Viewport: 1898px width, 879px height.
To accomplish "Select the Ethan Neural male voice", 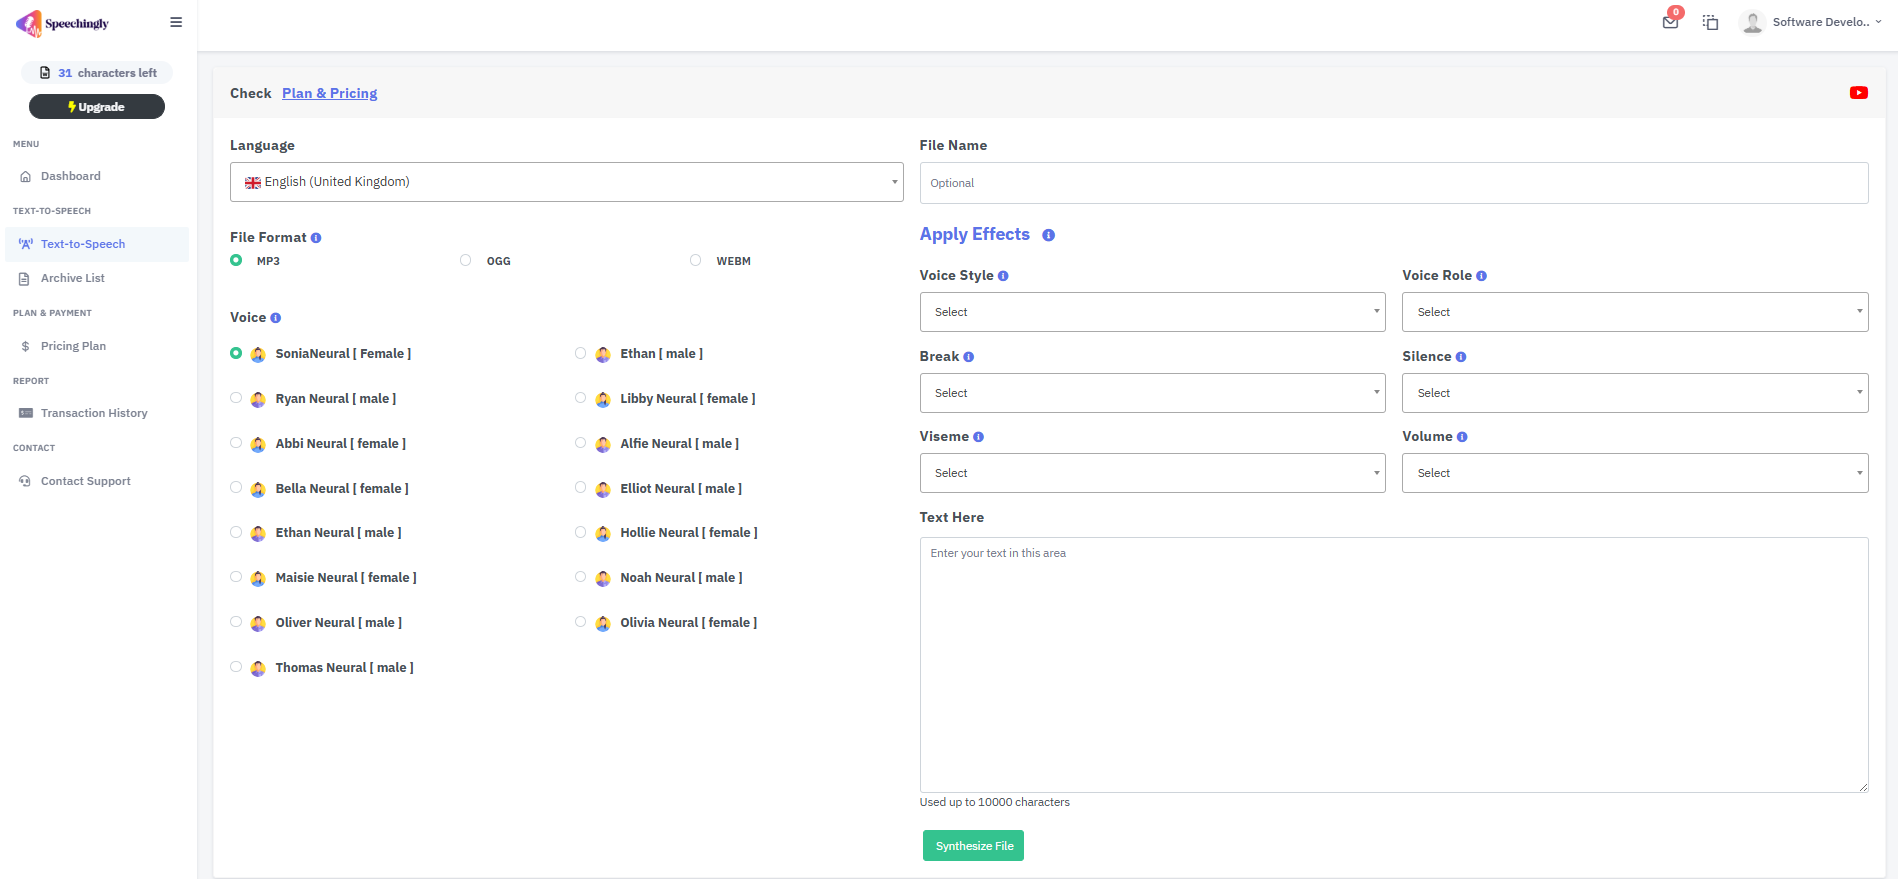I will 236,532.
